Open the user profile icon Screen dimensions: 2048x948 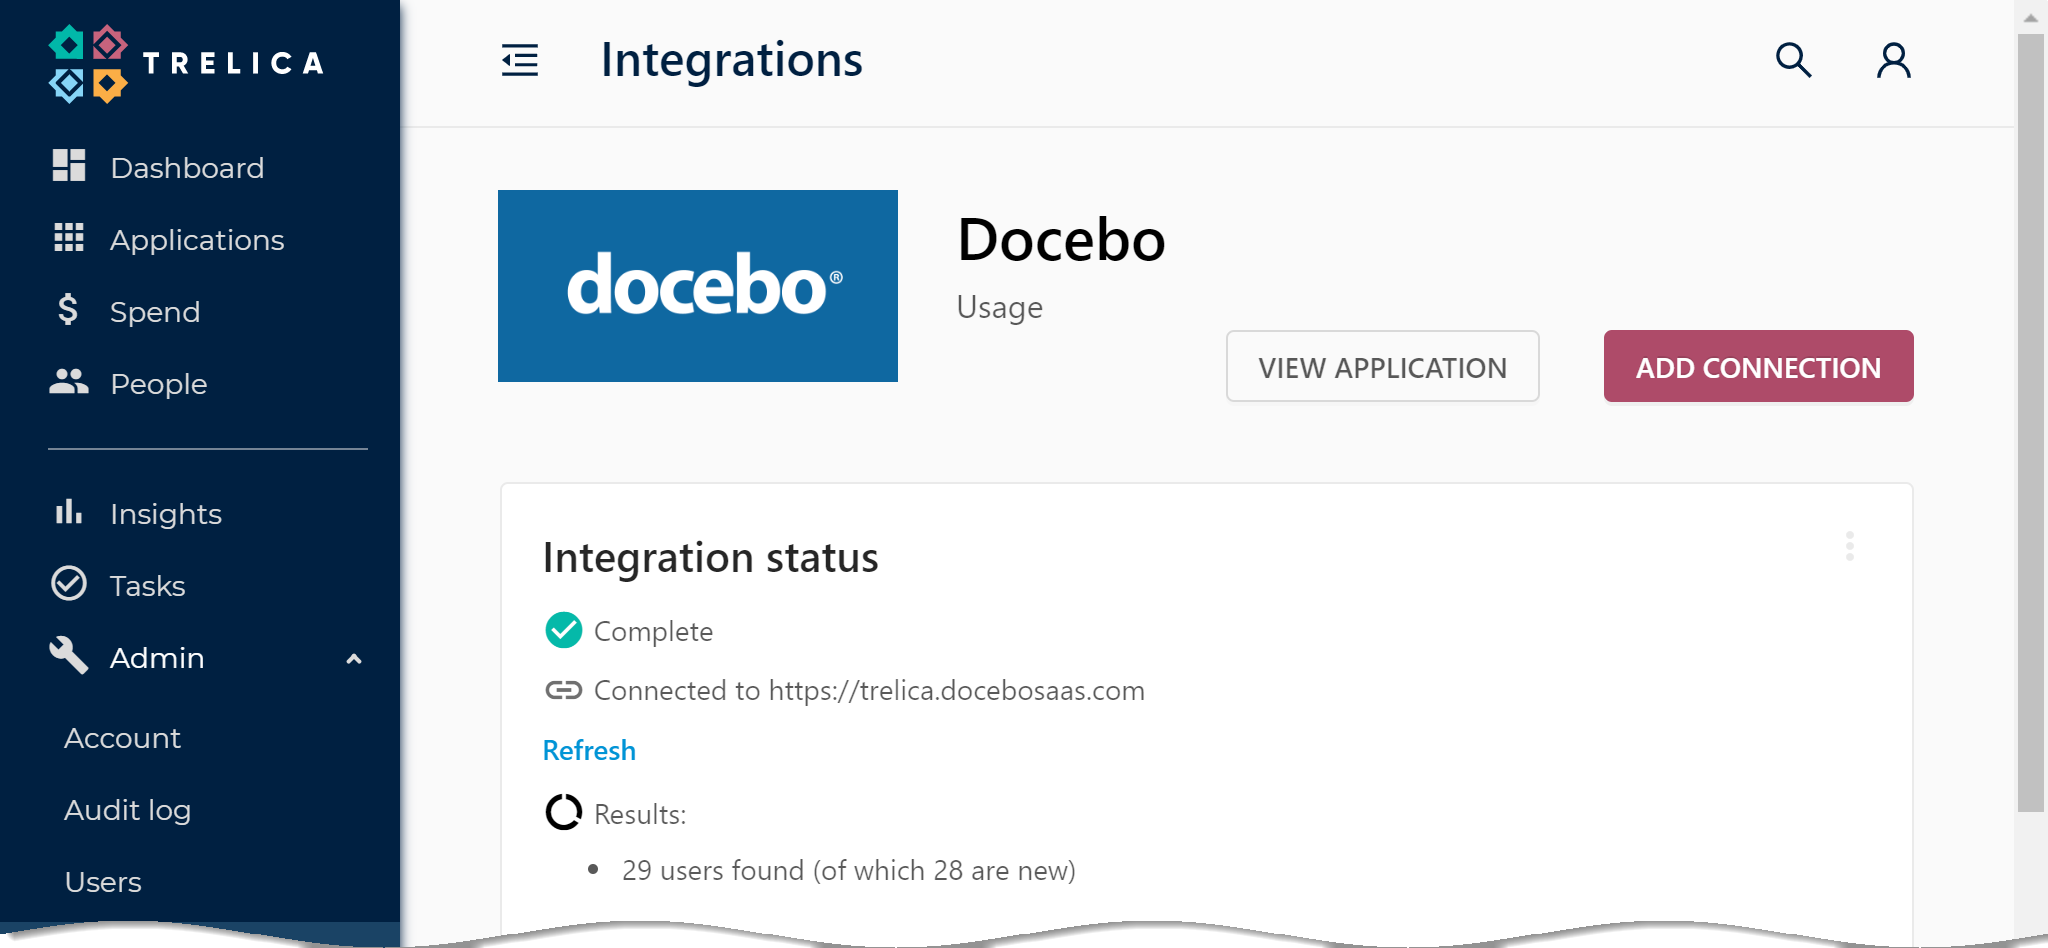tap(1893, 60)
